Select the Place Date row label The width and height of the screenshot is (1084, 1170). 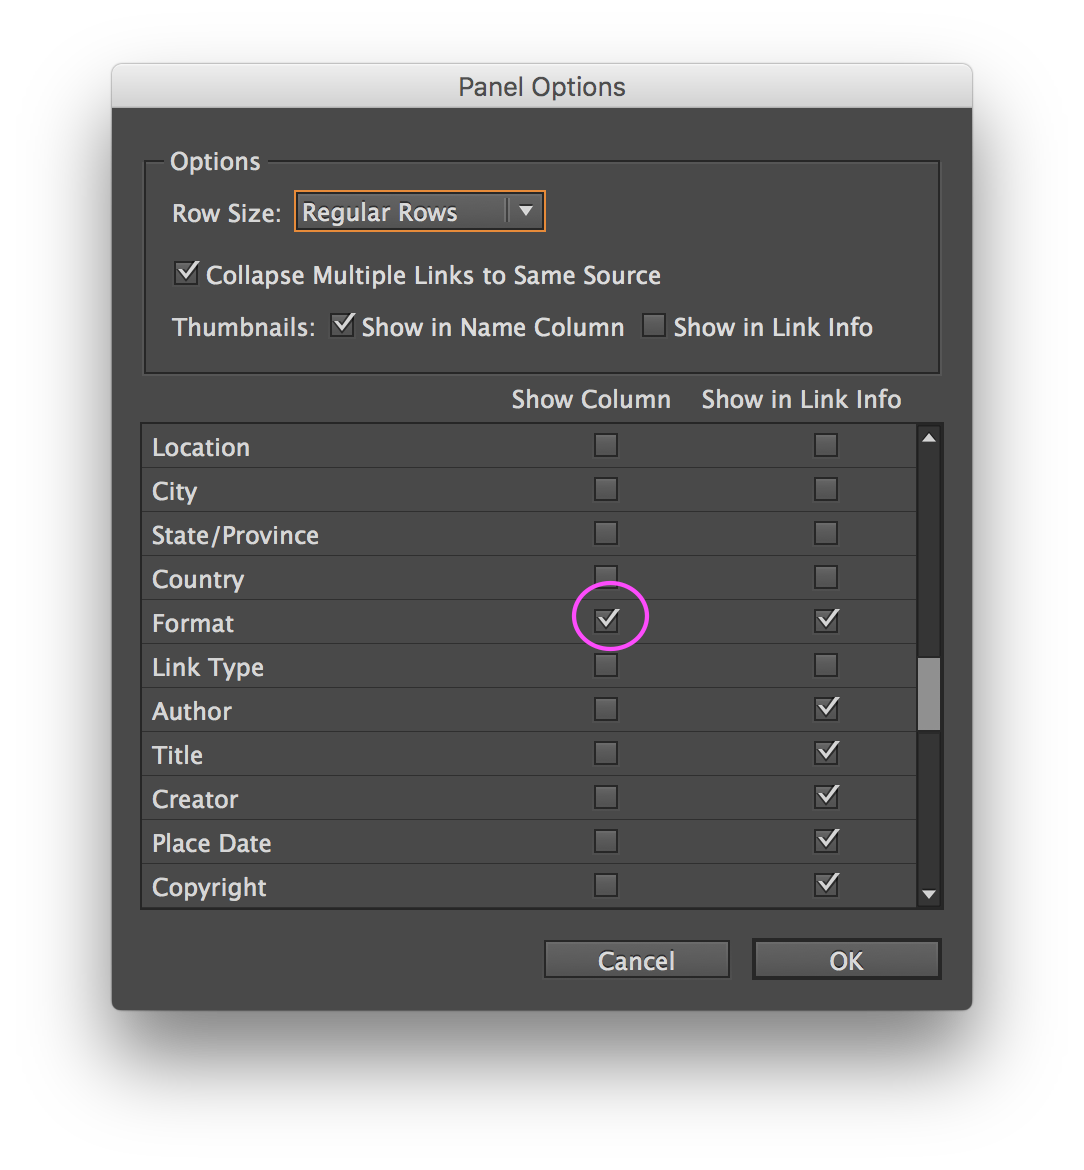[211, 843]
